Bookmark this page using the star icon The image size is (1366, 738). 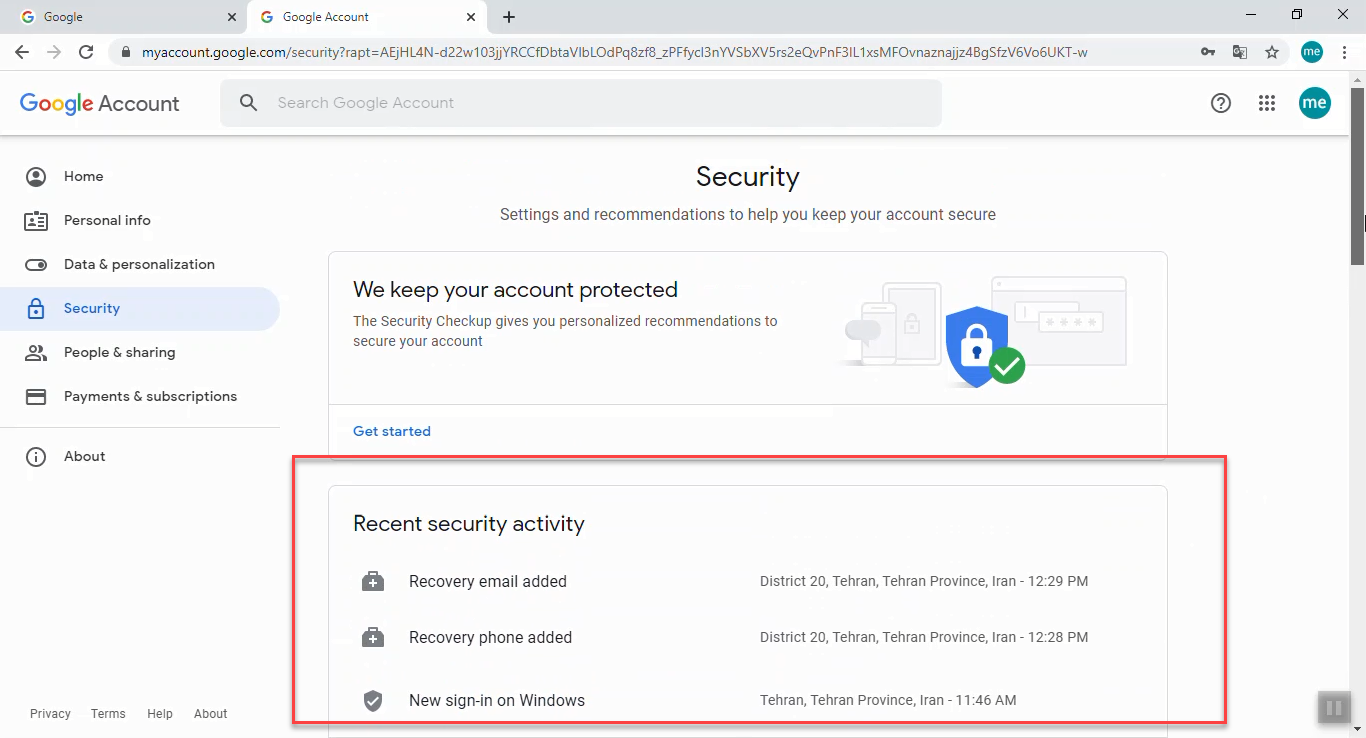coord(1271,52)
